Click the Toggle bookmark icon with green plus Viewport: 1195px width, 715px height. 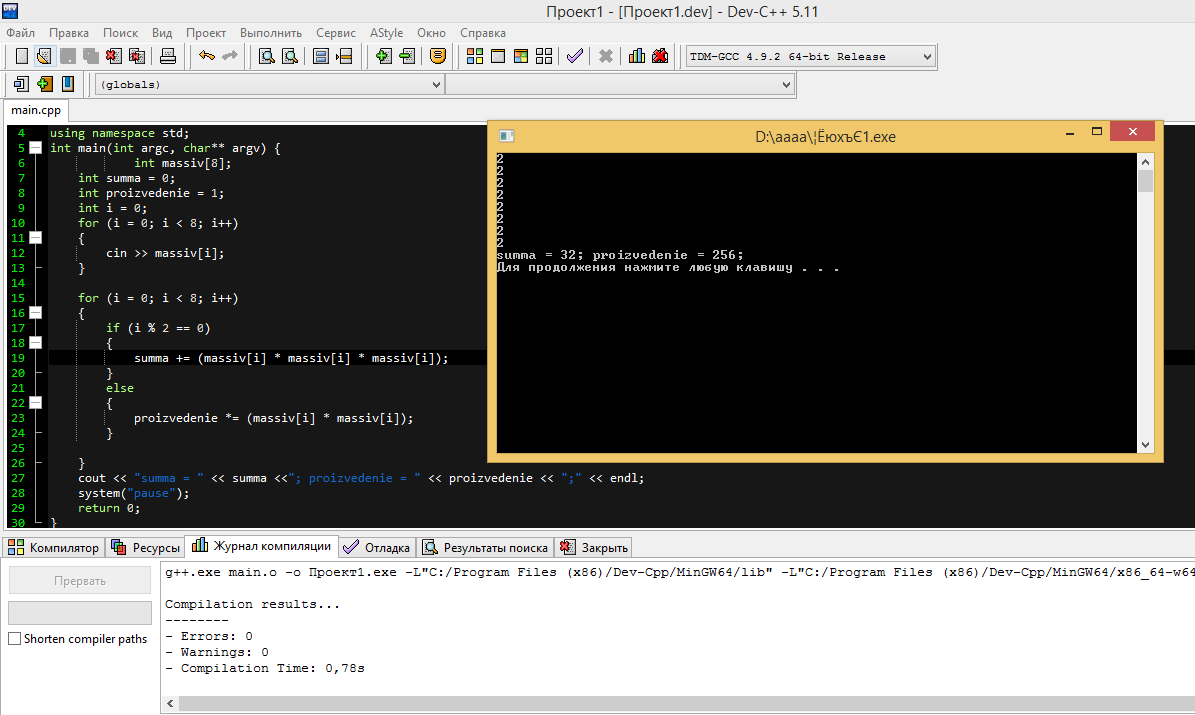click(45, 84)
